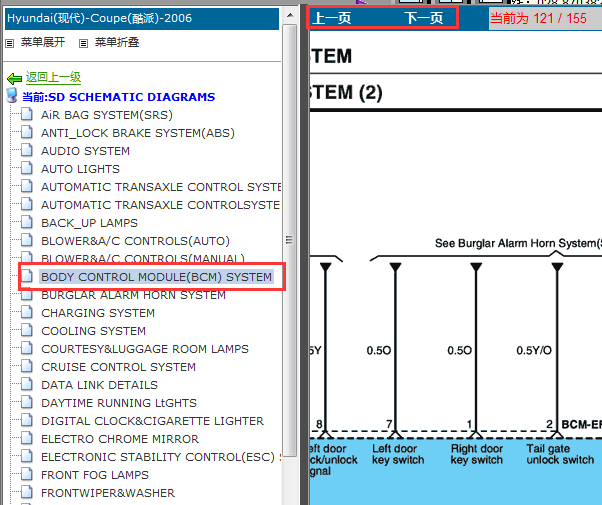
Task: Select DATA LINK DETAILS
Action: pos(99,385)
